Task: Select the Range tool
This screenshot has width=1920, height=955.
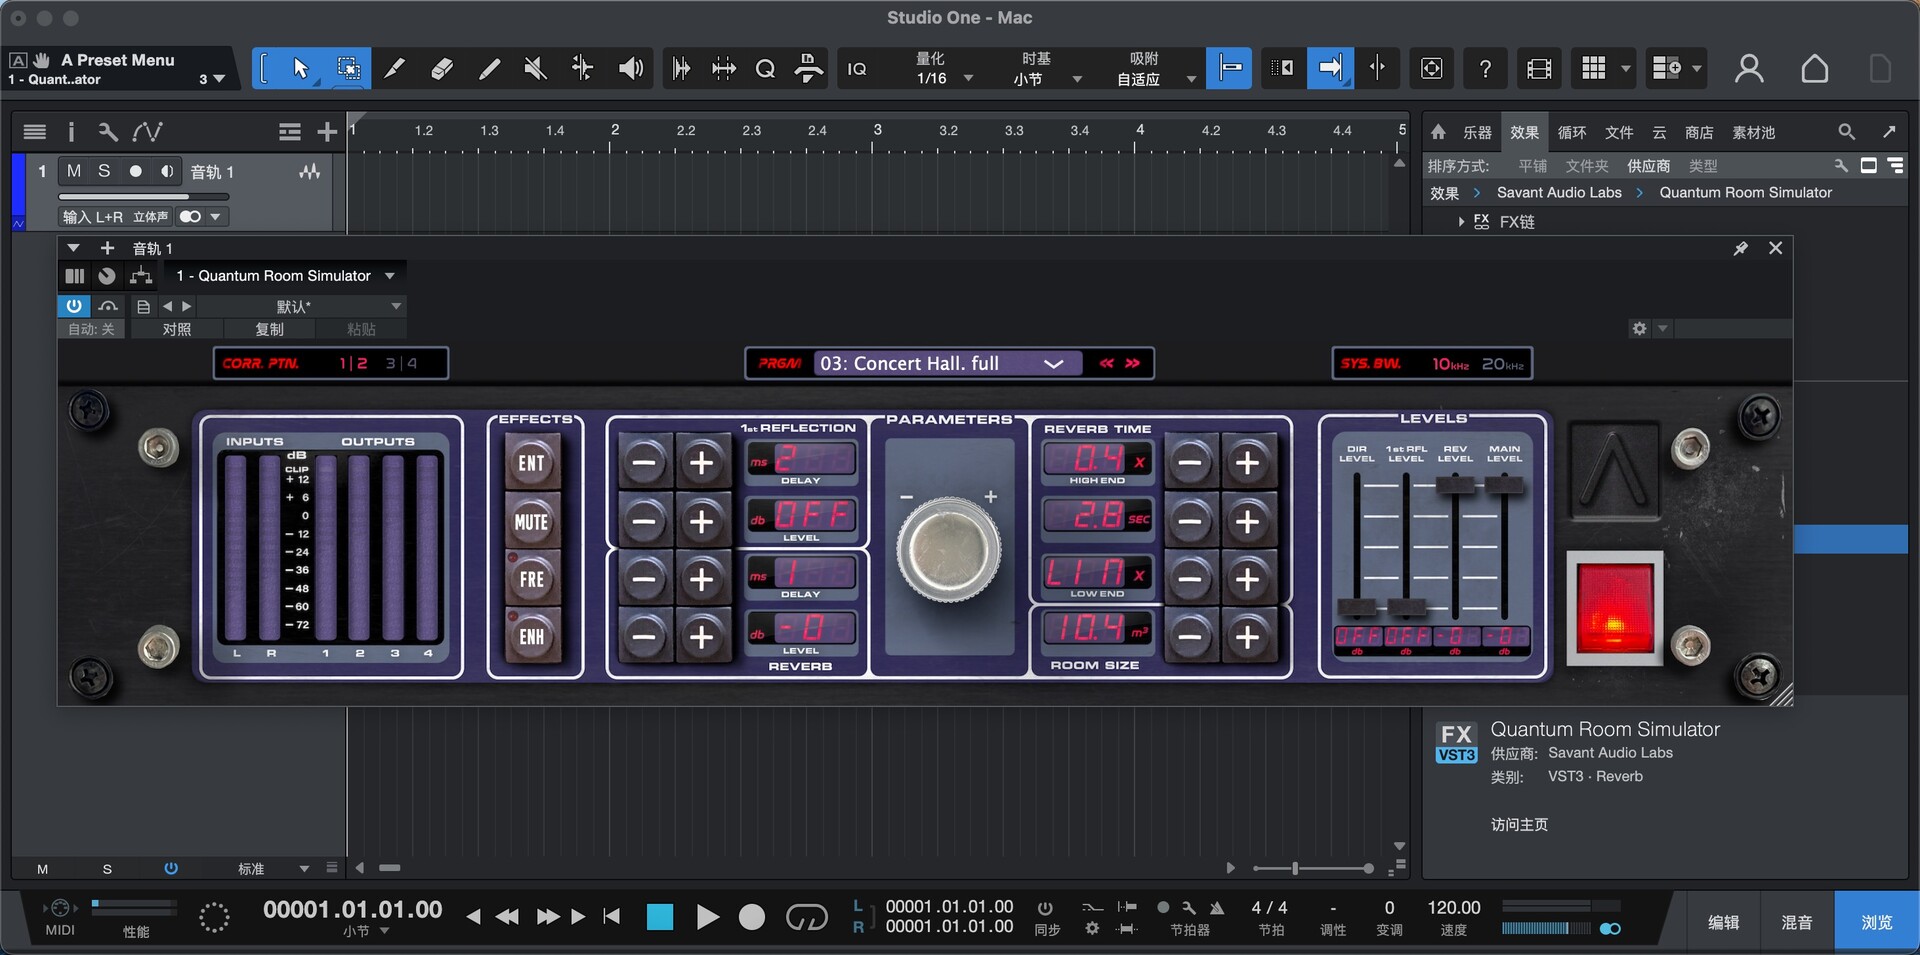Action: [x=348, y=68]
